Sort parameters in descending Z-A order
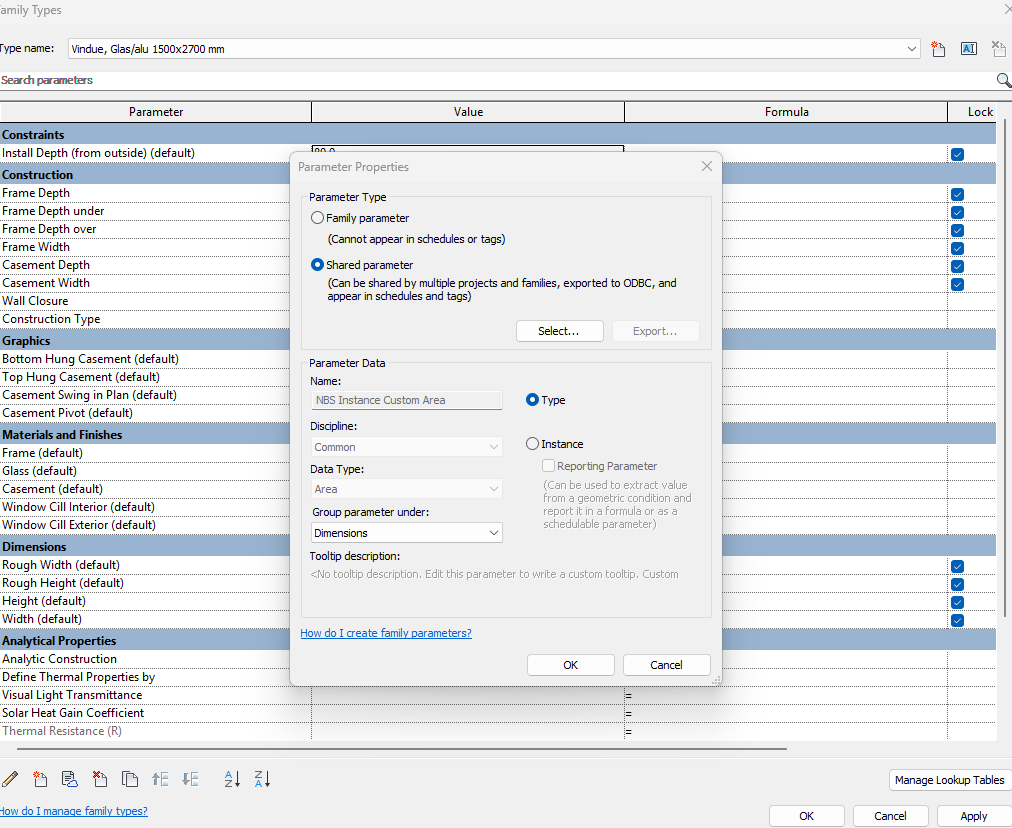1012x828 pixels. [x=262, y=779]
